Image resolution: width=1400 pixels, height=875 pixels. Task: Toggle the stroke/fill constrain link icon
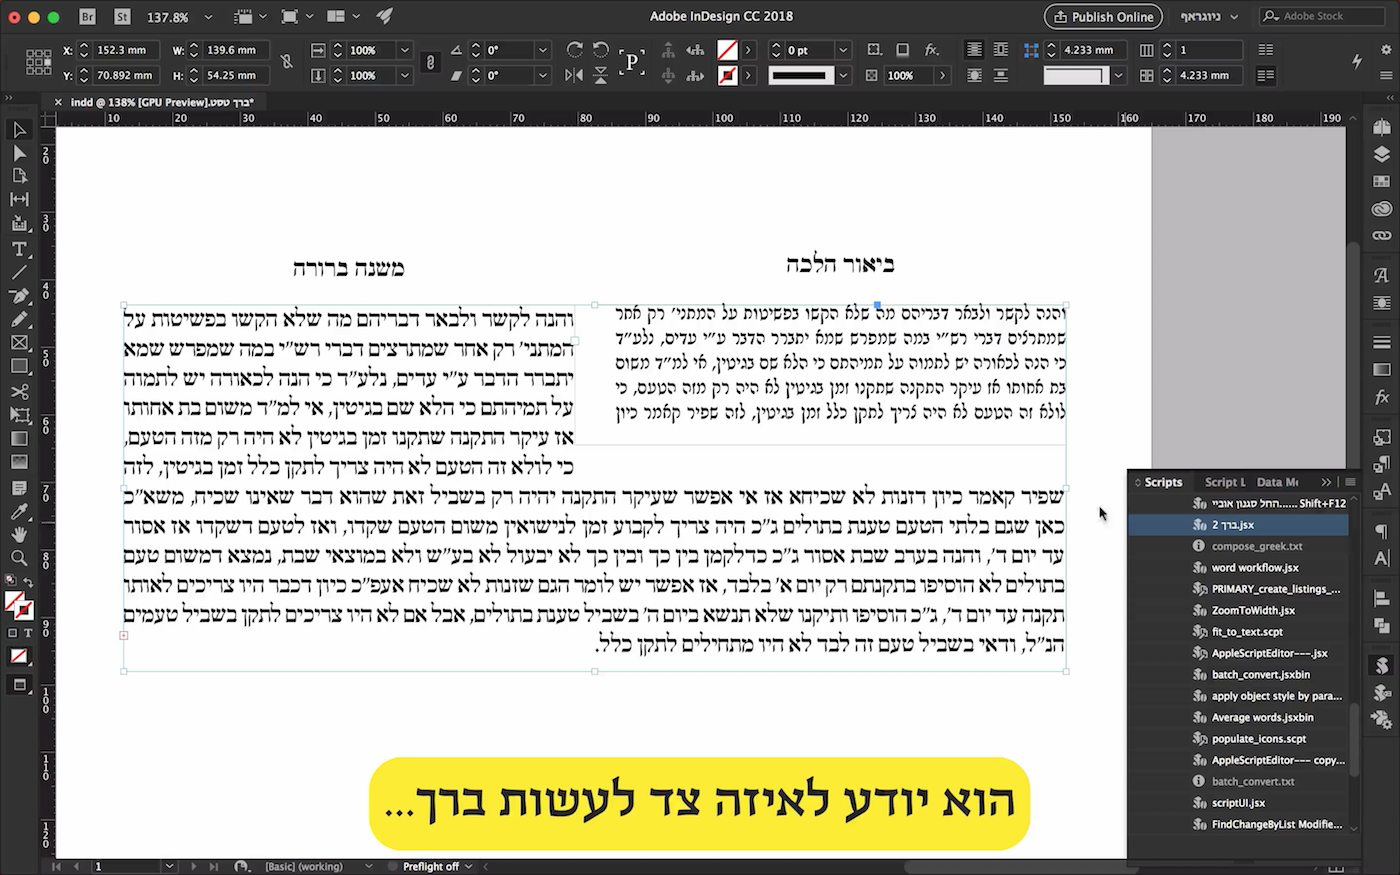click(430, 62)
